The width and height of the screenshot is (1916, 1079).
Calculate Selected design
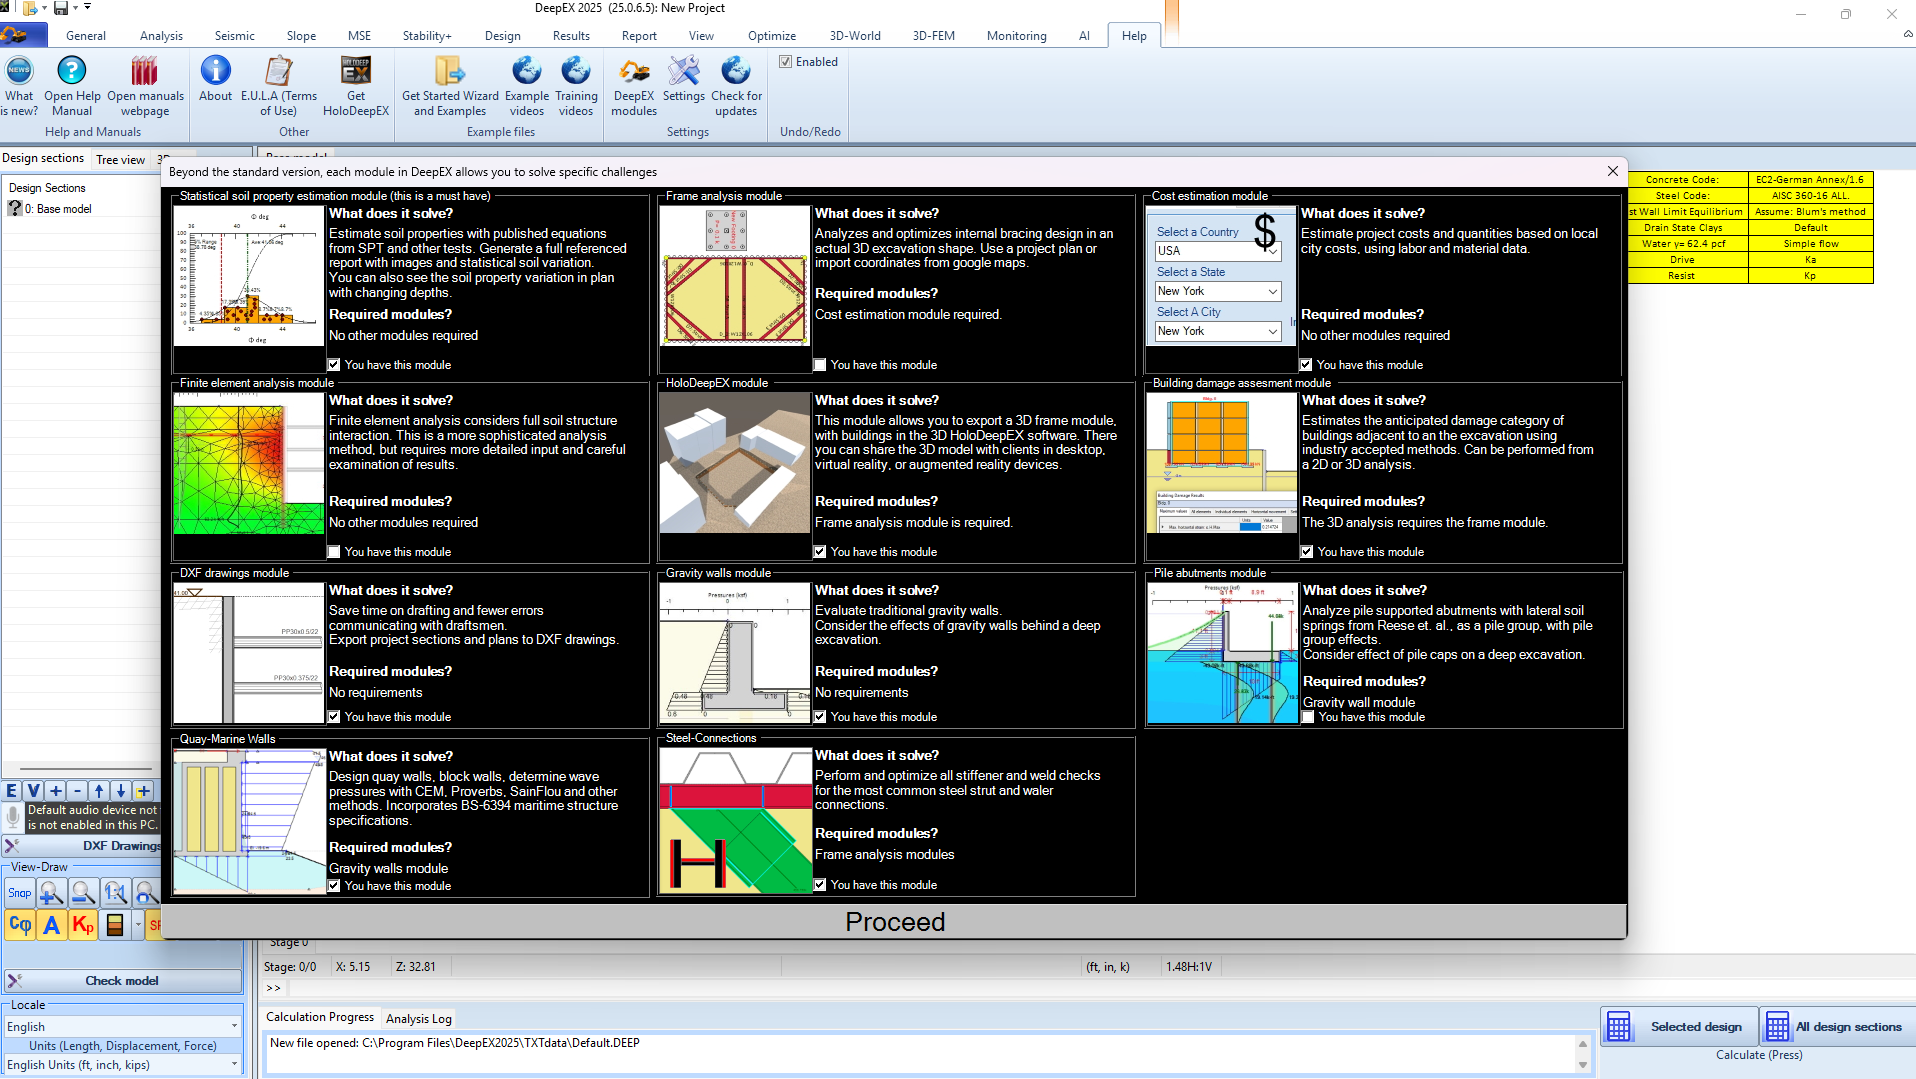click(x=1679, y=1027)
